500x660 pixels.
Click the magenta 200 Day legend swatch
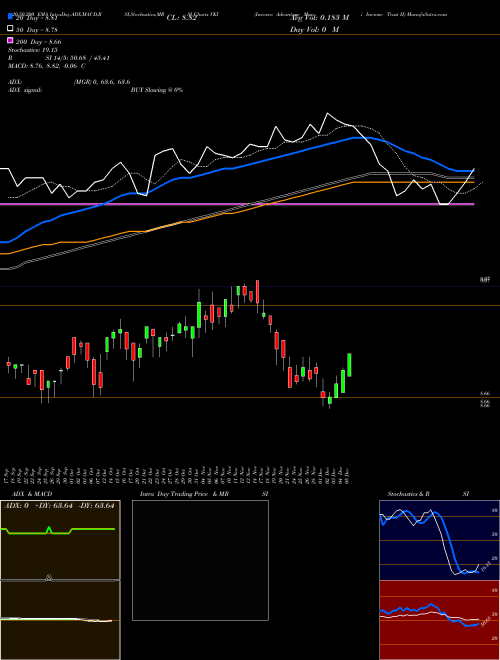10,40
